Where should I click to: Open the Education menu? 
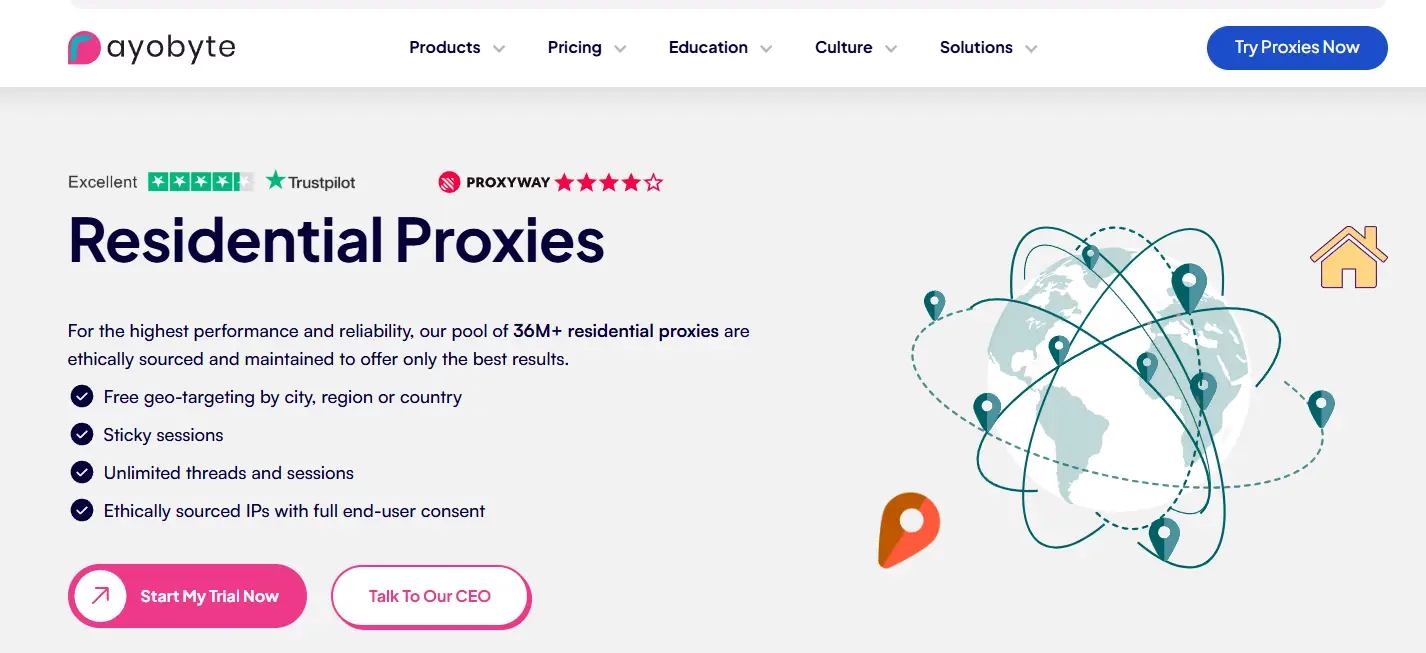708,48
